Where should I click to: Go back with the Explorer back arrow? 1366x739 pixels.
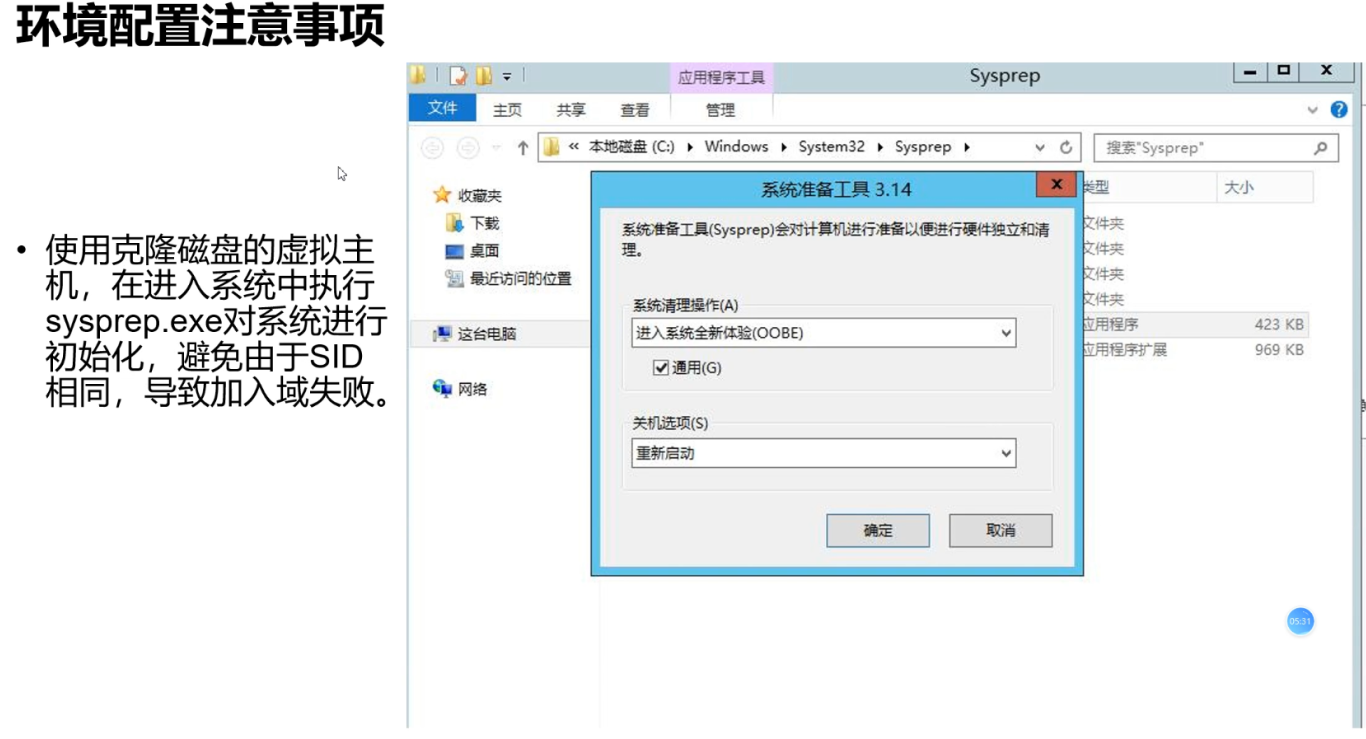pyautogui.click(x=432, y=148)
